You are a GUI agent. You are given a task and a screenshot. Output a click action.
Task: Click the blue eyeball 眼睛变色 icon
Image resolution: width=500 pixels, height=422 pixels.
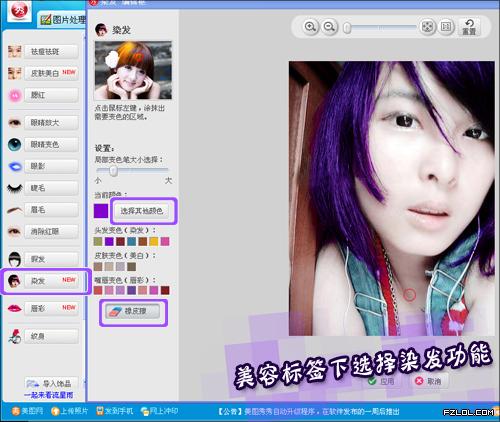click(x=15, y=144)
